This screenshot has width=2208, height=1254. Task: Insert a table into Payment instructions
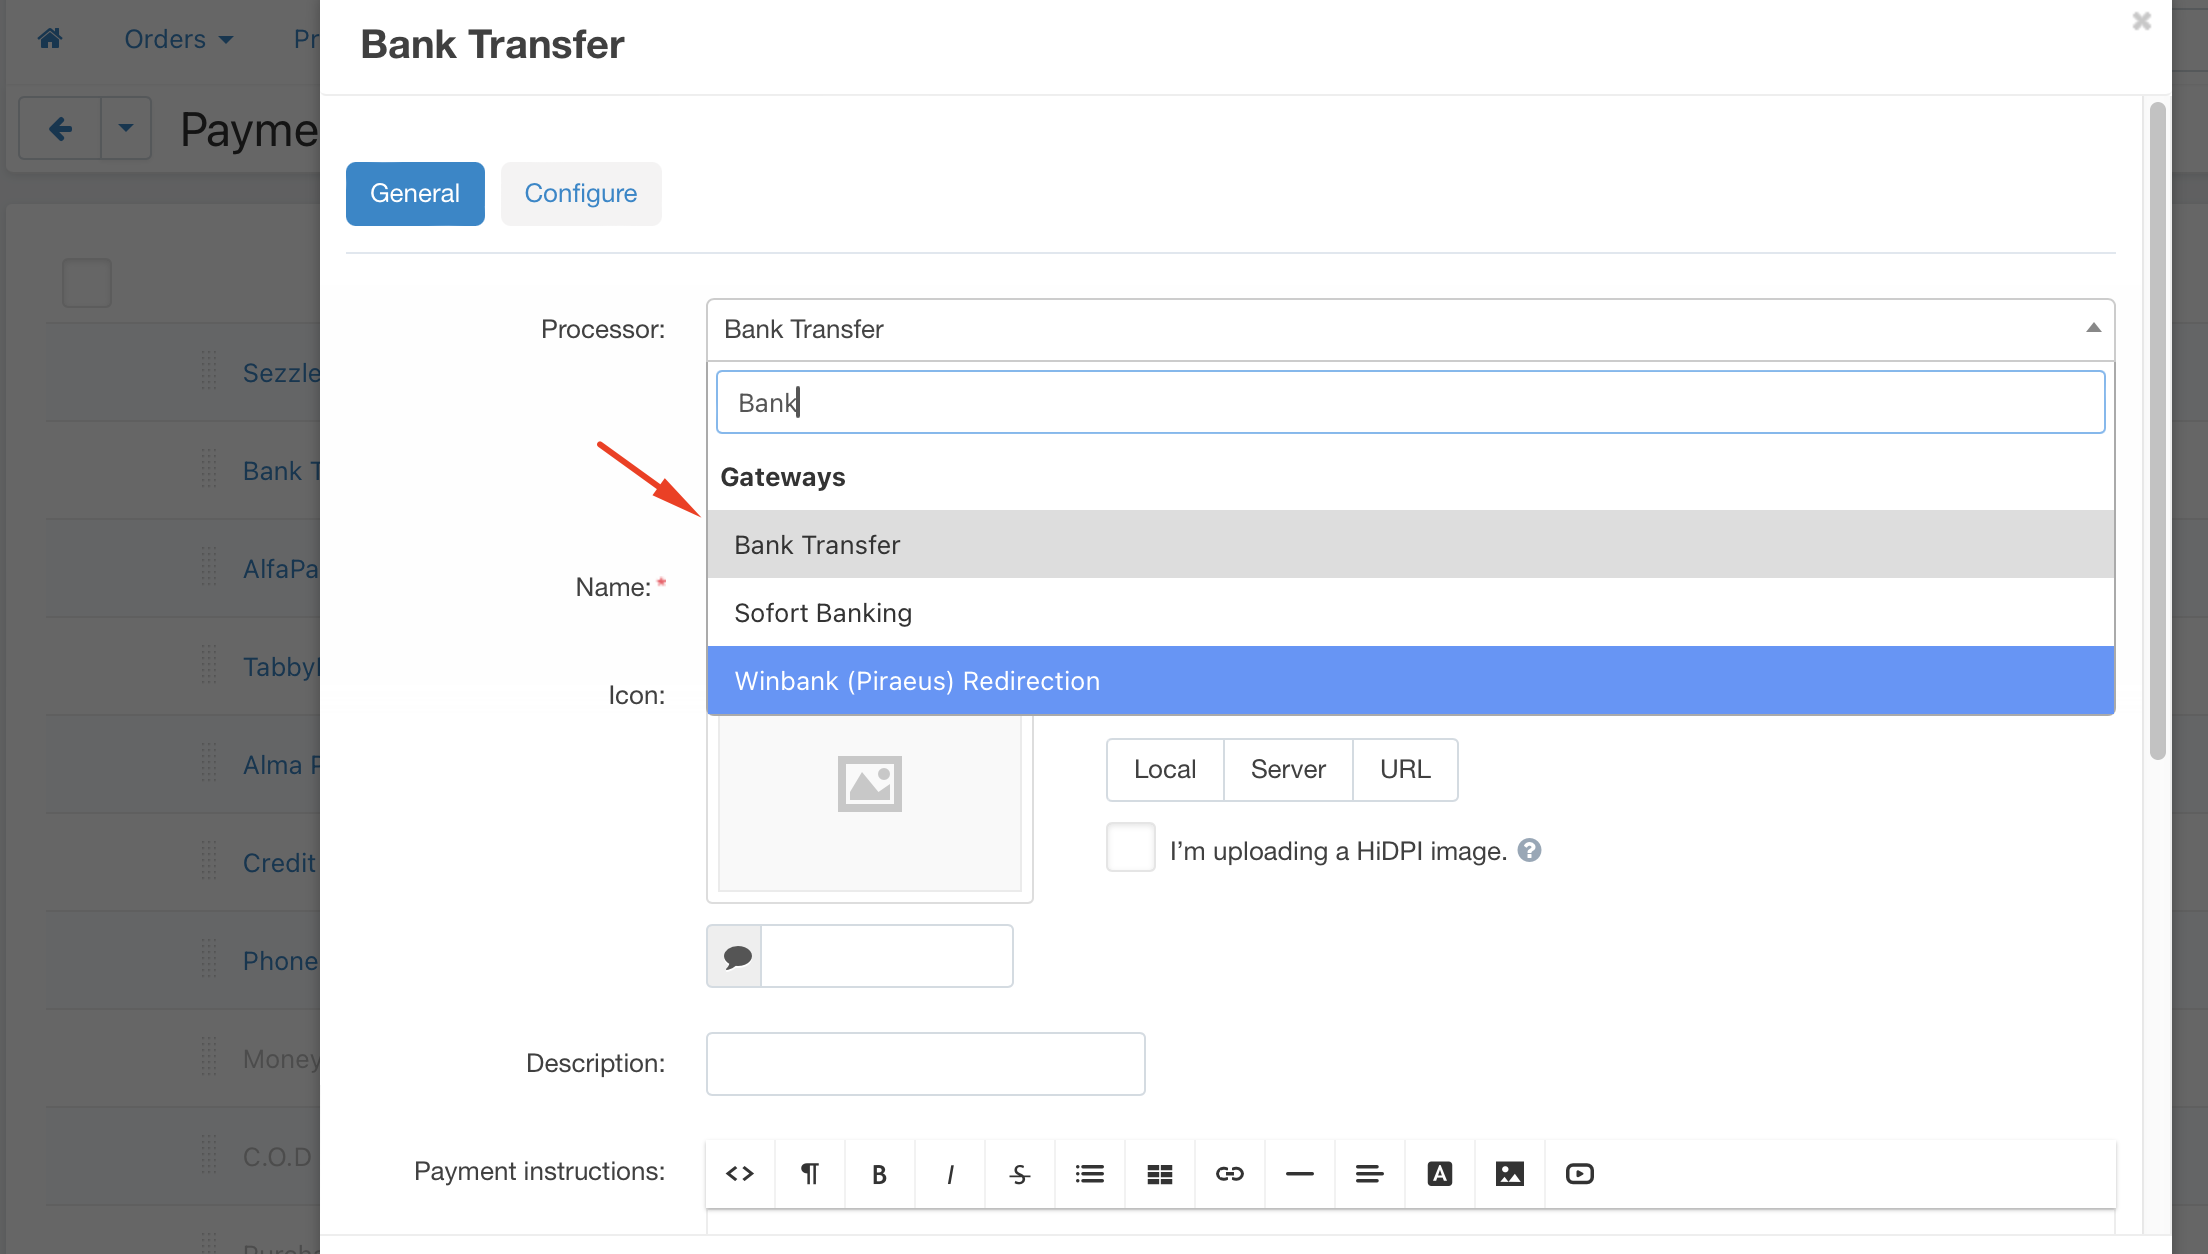pyautogui.click(x=1159, y=1173)
